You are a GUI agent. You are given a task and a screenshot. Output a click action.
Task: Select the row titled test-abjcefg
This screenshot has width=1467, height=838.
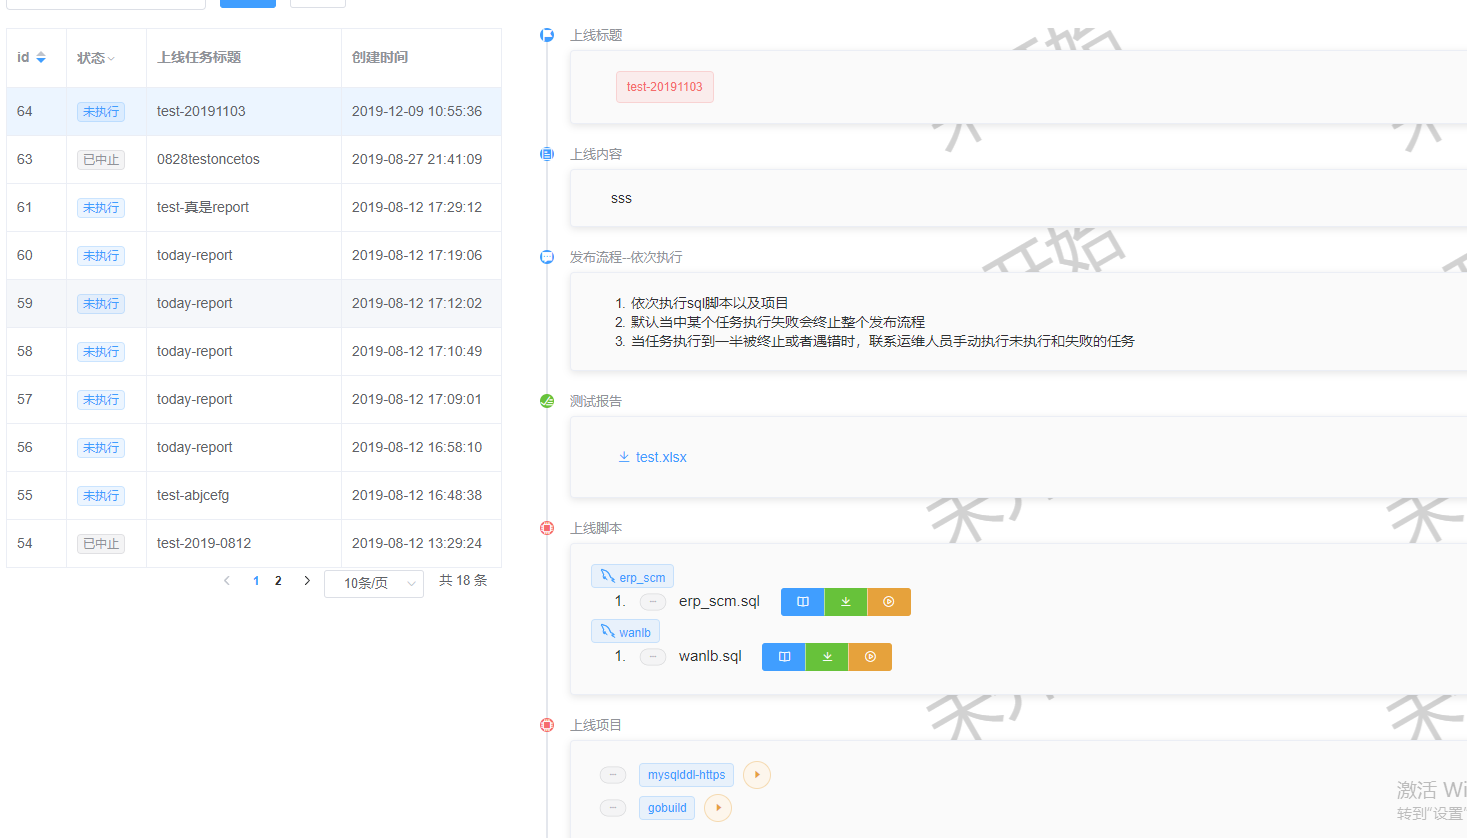(254, 495)
